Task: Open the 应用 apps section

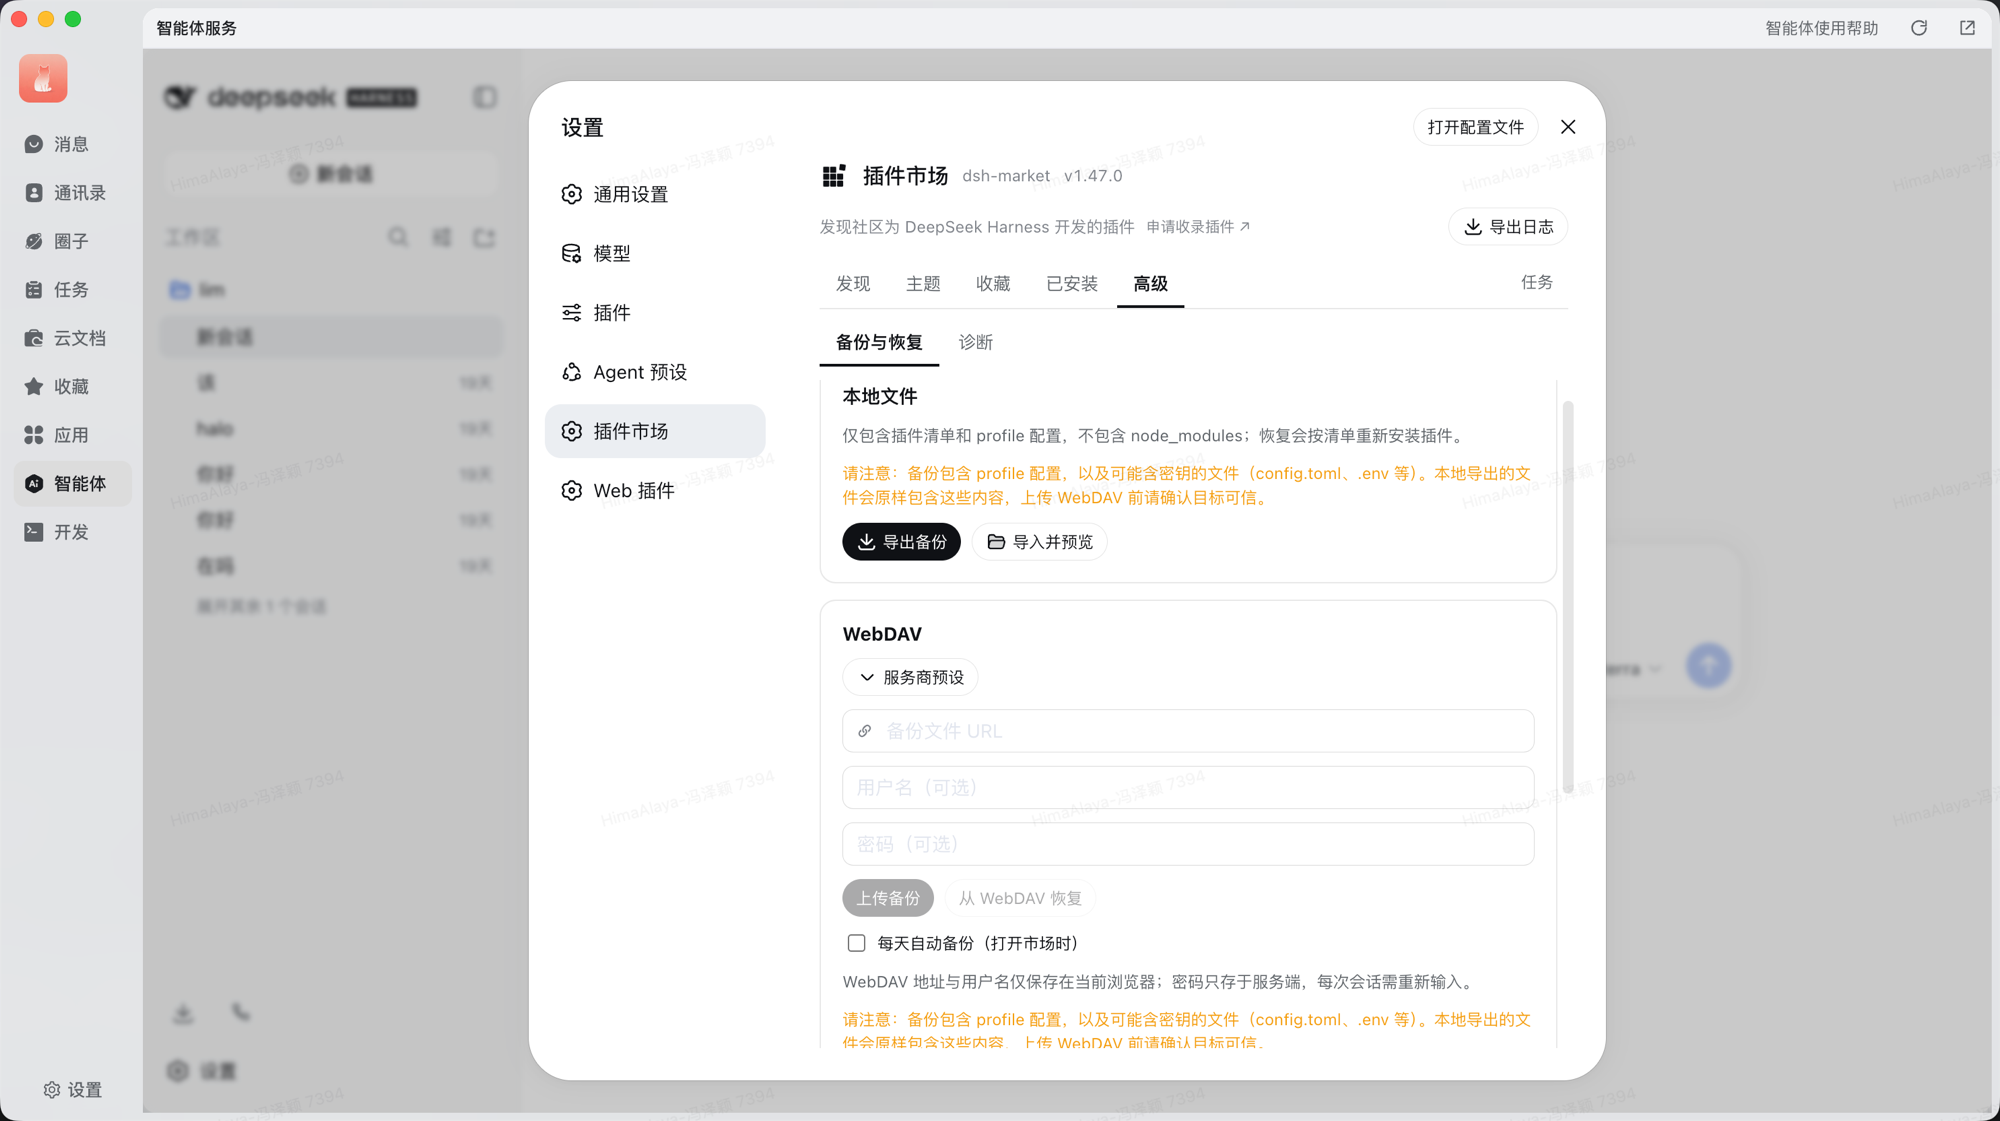Action: (x=71, y=435)
